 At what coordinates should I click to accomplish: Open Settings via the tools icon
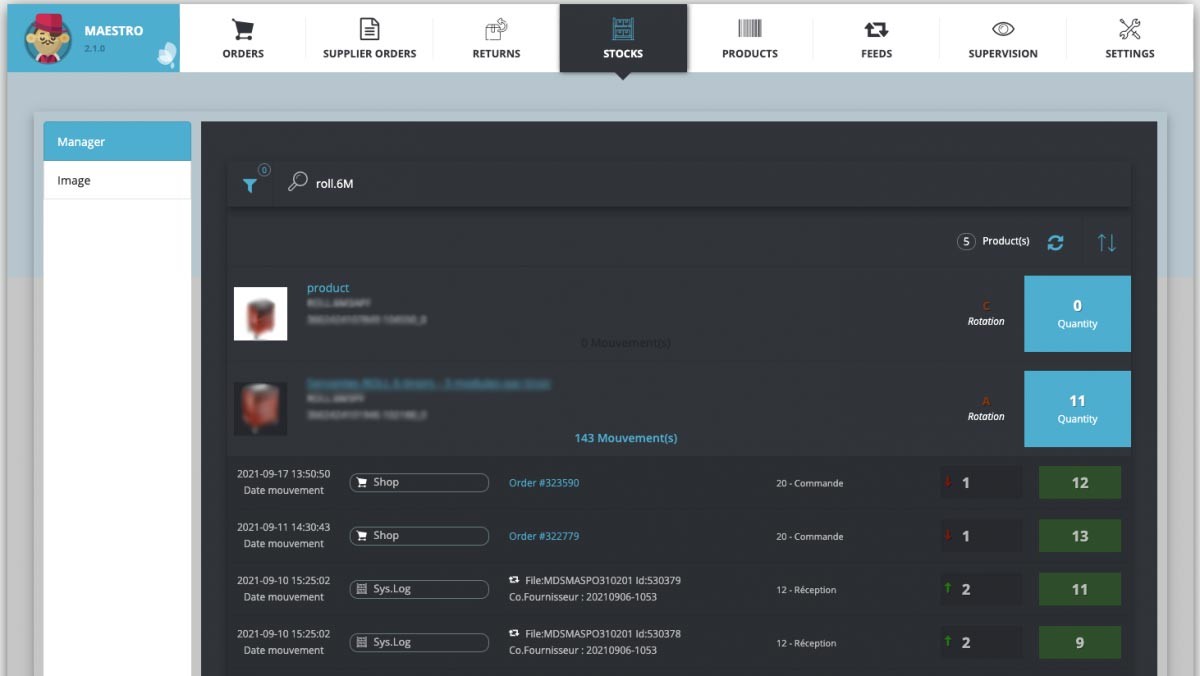pos(1129,39)
